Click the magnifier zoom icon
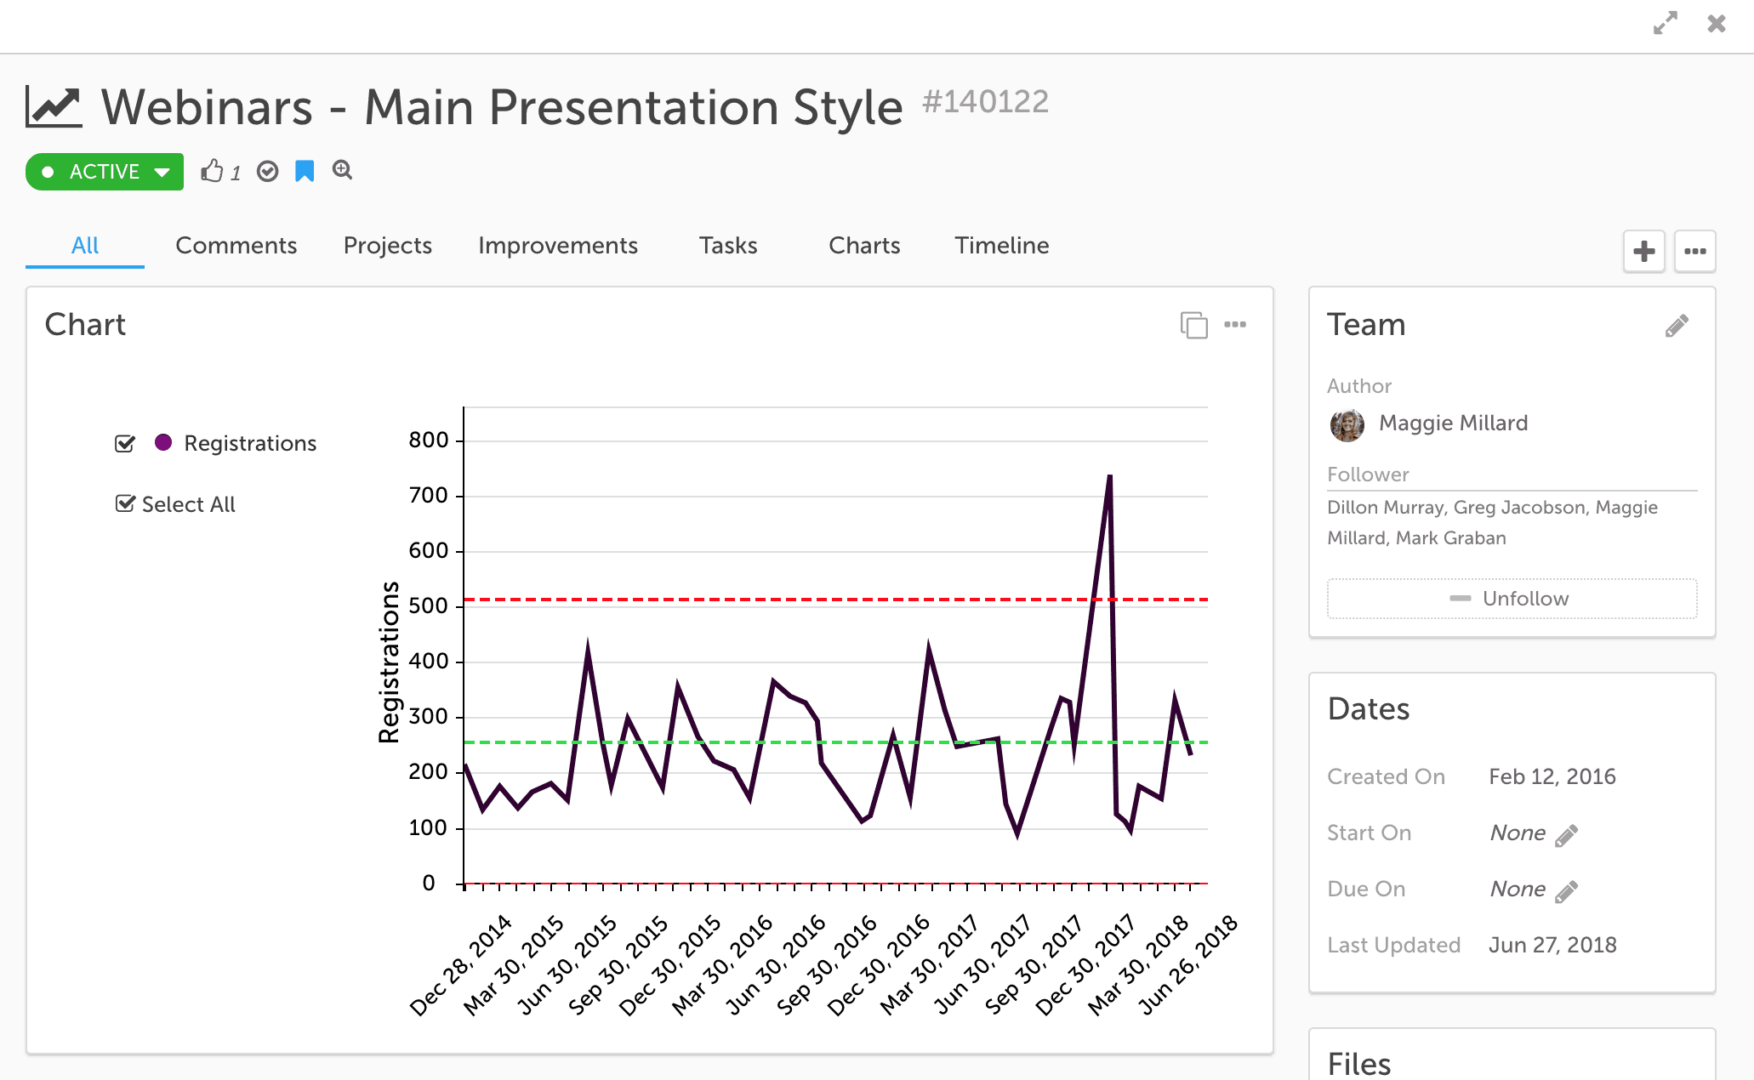 pos(342,170)
